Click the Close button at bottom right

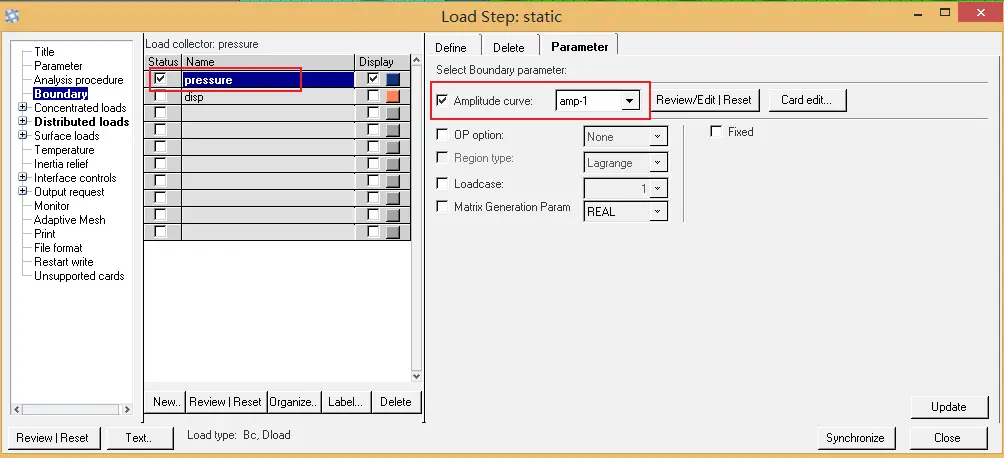[947, 438]
